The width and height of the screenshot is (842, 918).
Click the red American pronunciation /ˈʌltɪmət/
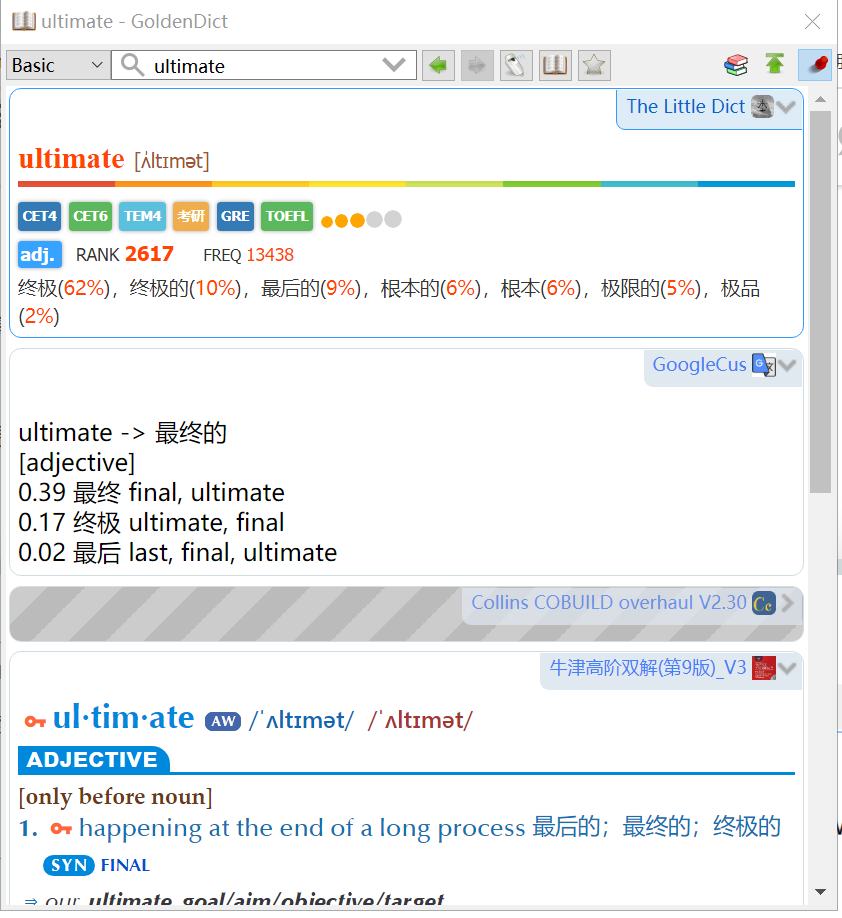point(420,720)
